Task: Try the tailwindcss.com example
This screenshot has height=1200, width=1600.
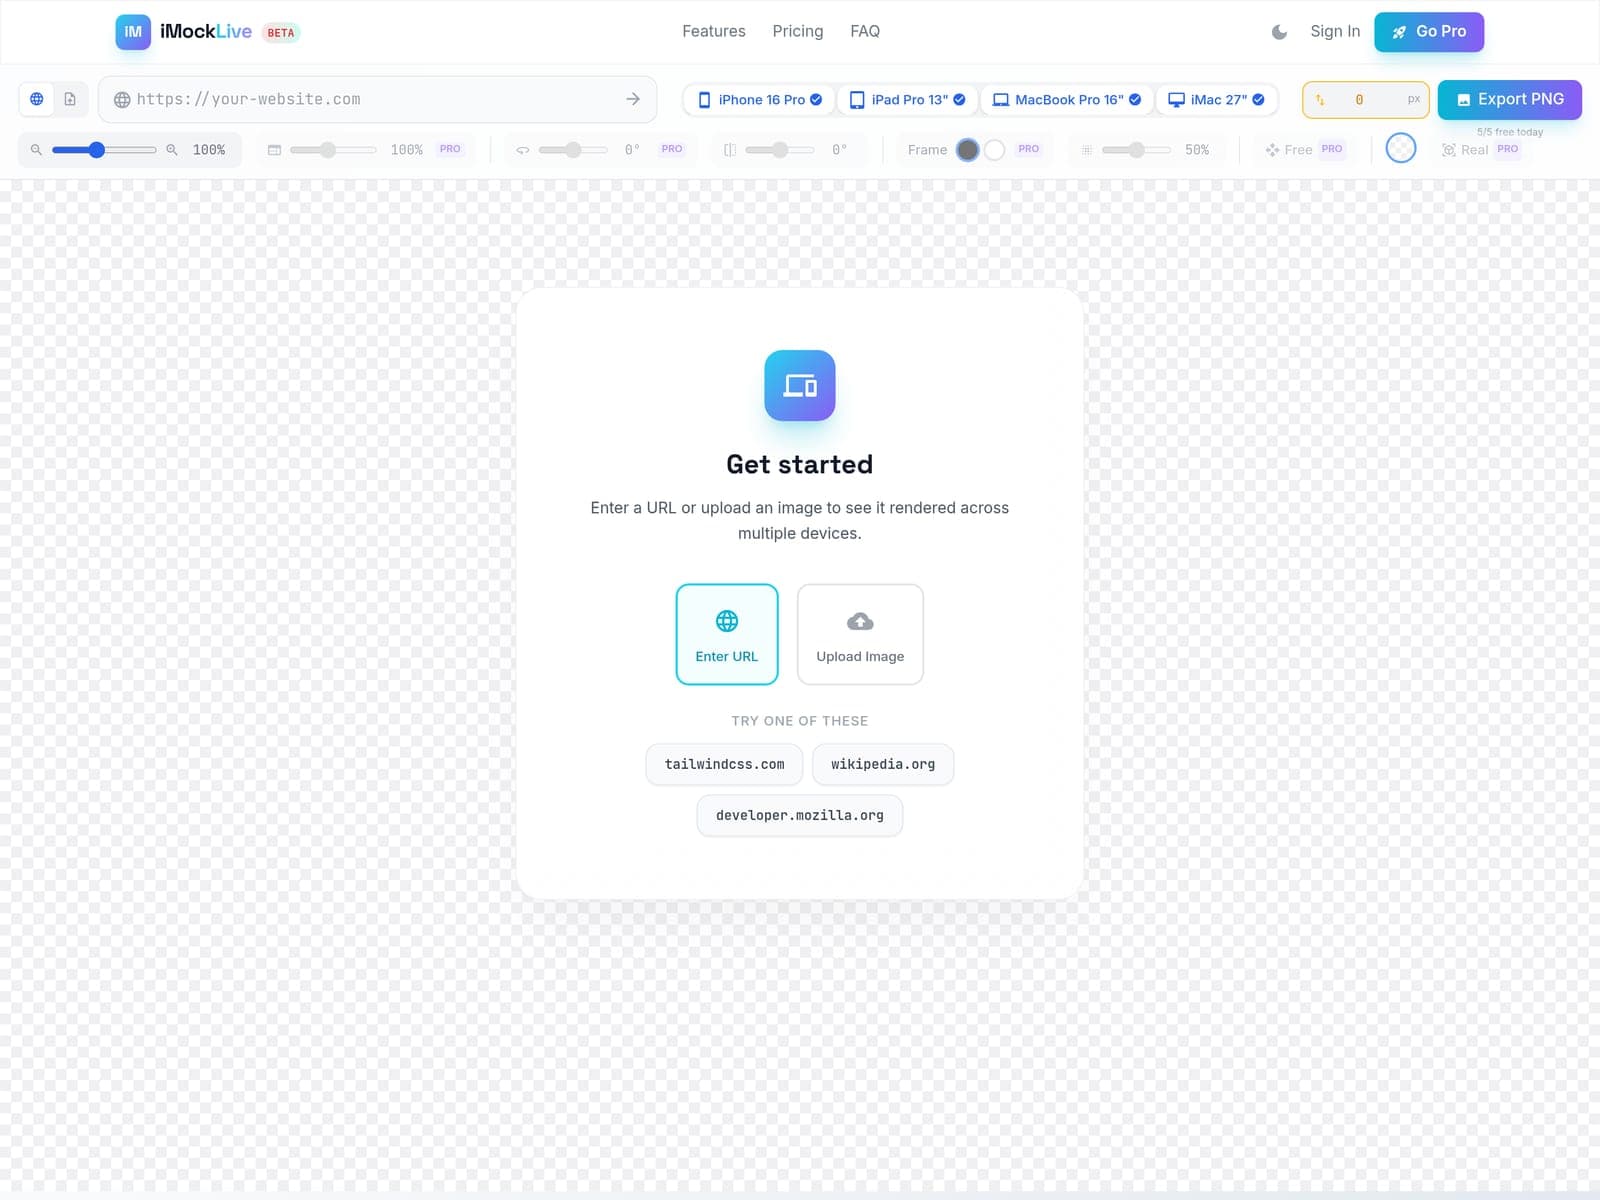Action: [x=724, y=764]
